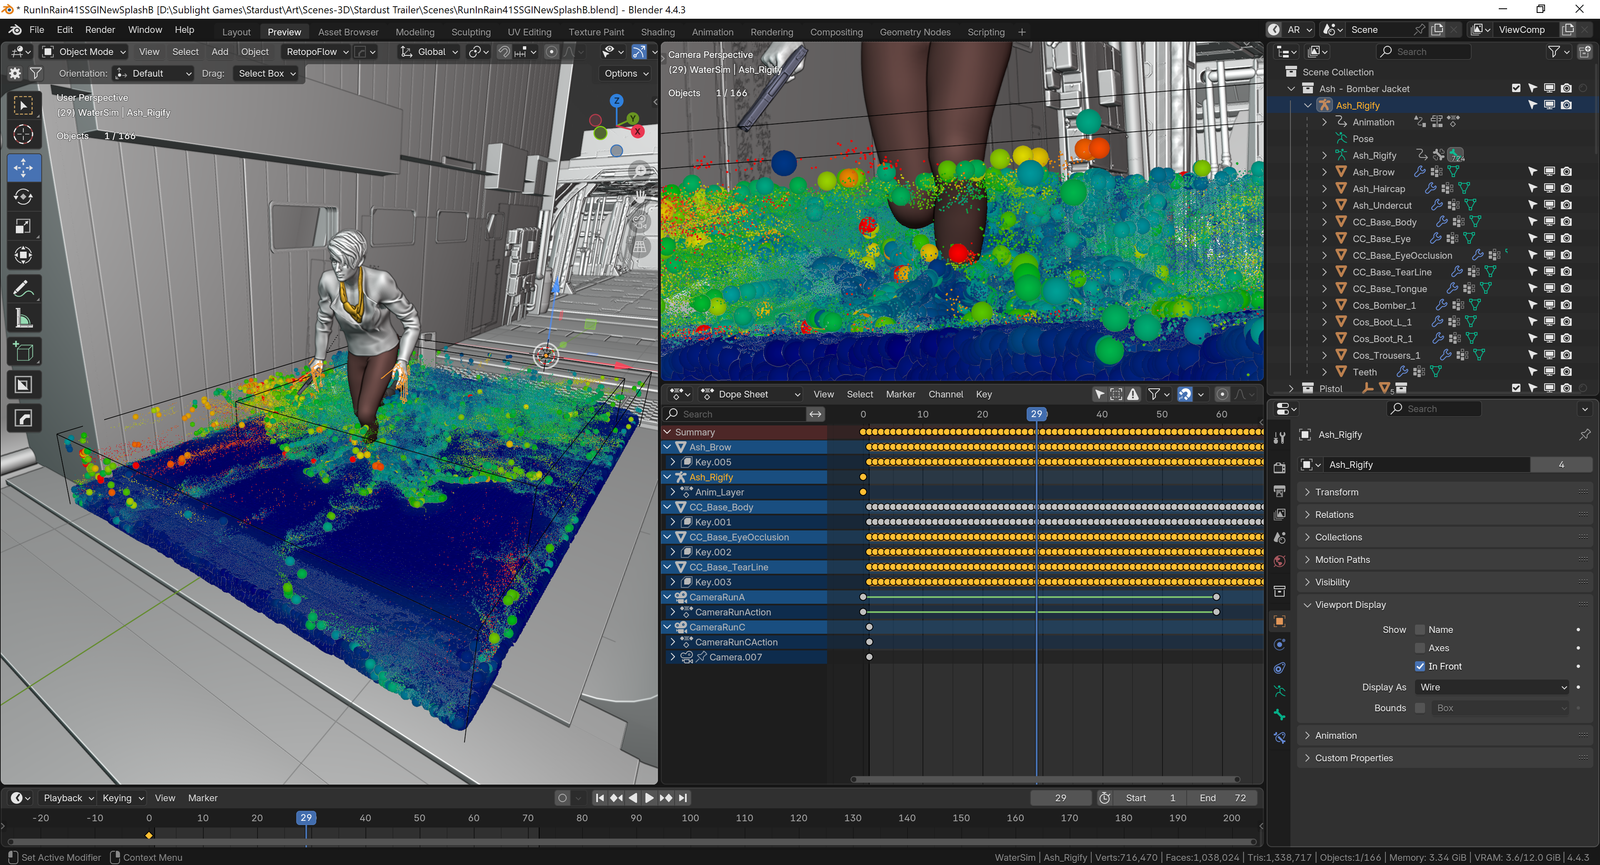Select the 3D Cursor tool
This screenshot has height=865, width=1600.
click(x=23, y=135)
